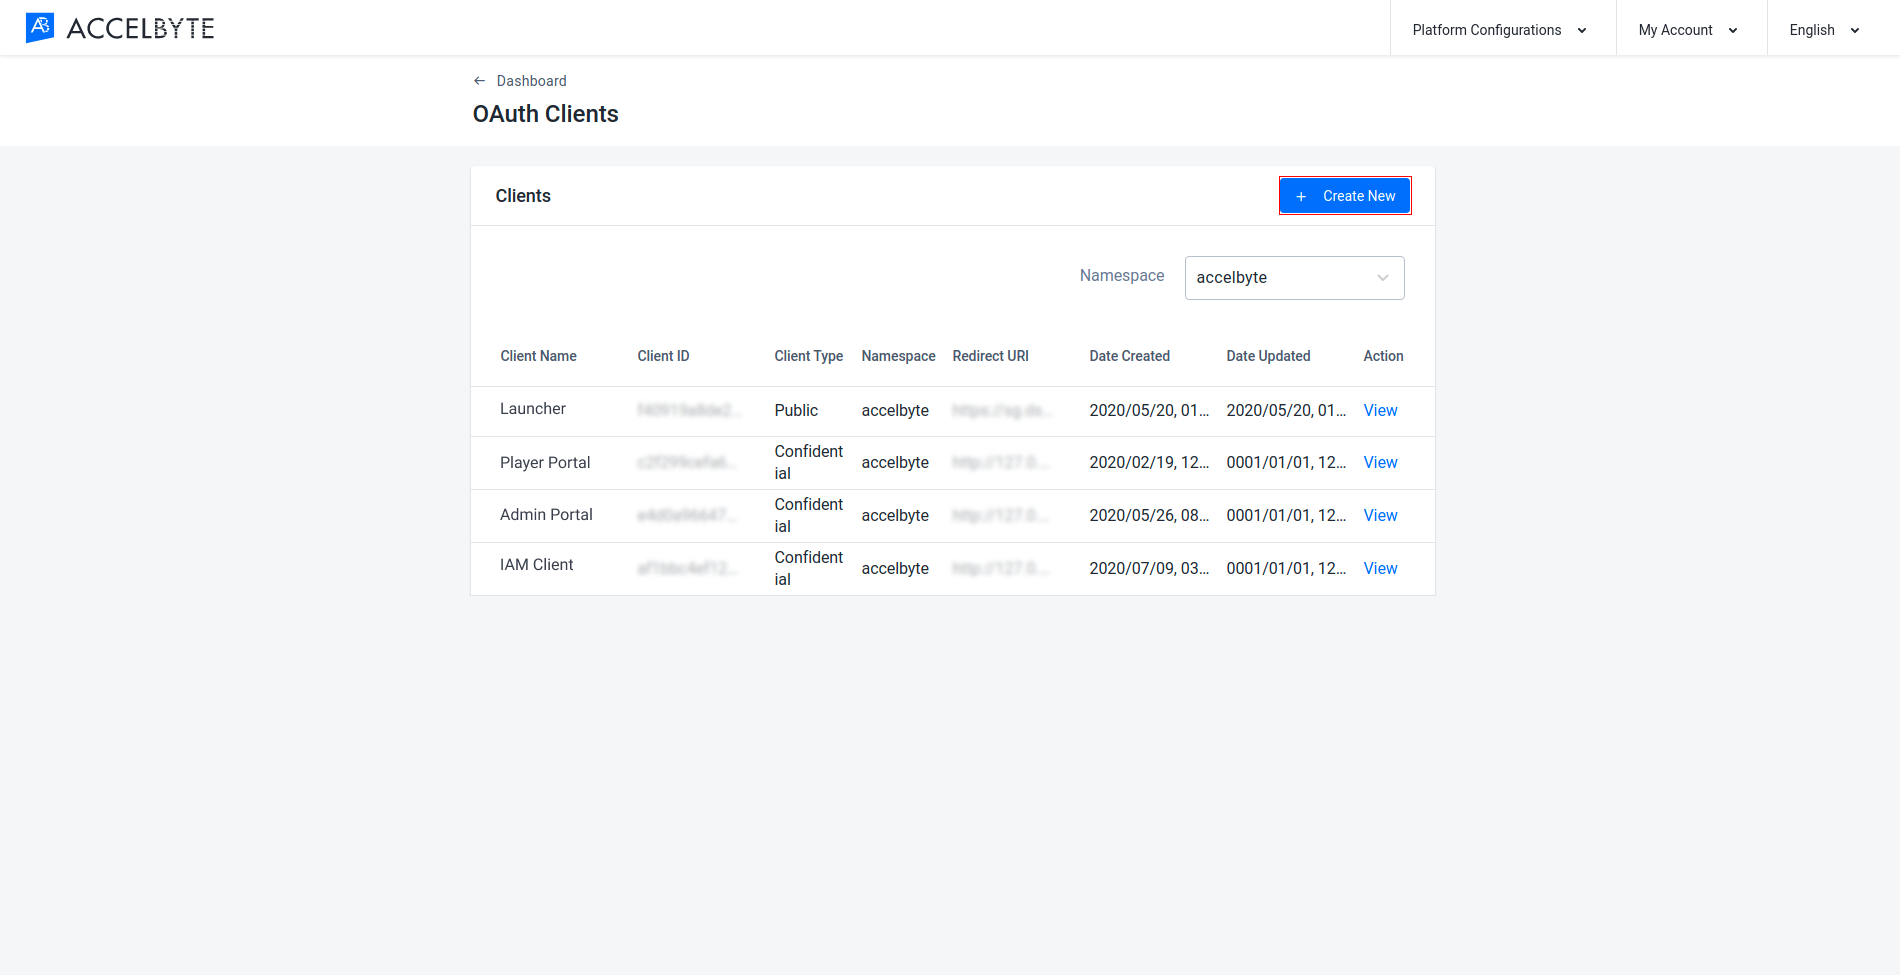Click the chevron beside Platform Configurations

click(1582, 31)
